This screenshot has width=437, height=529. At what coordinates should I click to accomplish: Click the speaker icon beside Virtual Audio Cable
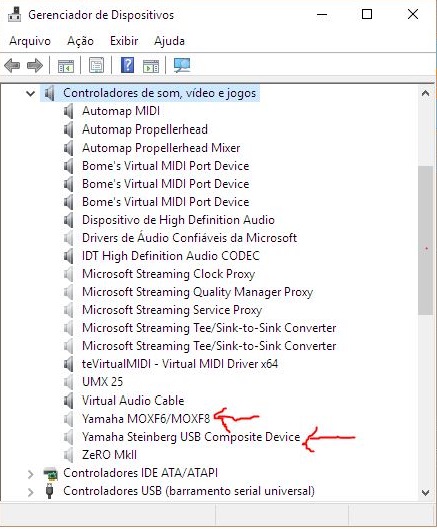click(x=69, y=400)
